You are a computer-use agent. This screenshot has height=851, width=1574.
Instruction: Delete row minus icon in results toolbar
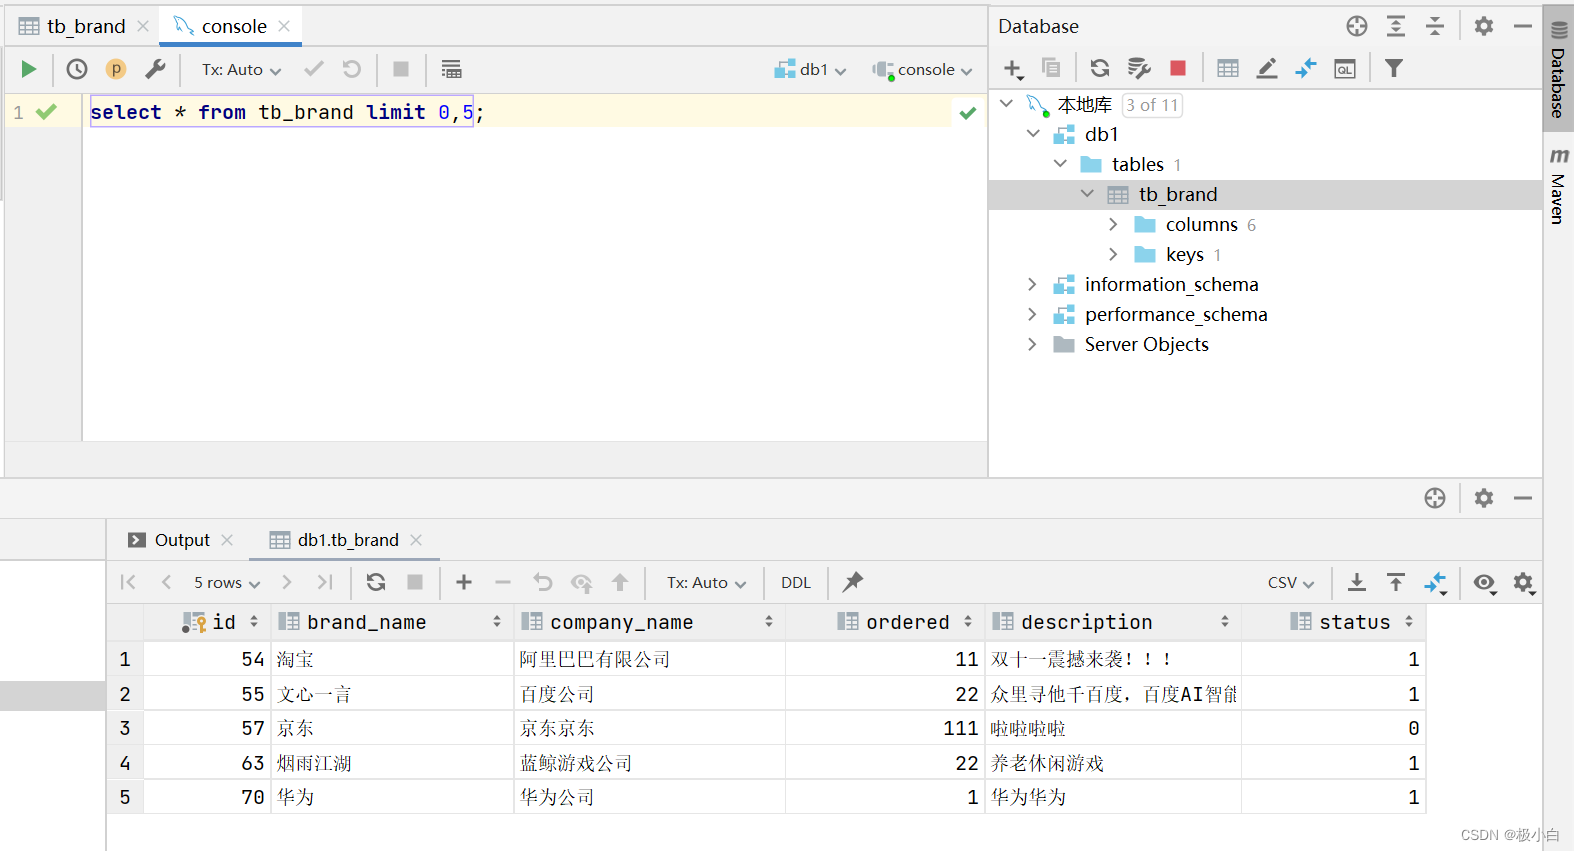click(x=503, y=582)
